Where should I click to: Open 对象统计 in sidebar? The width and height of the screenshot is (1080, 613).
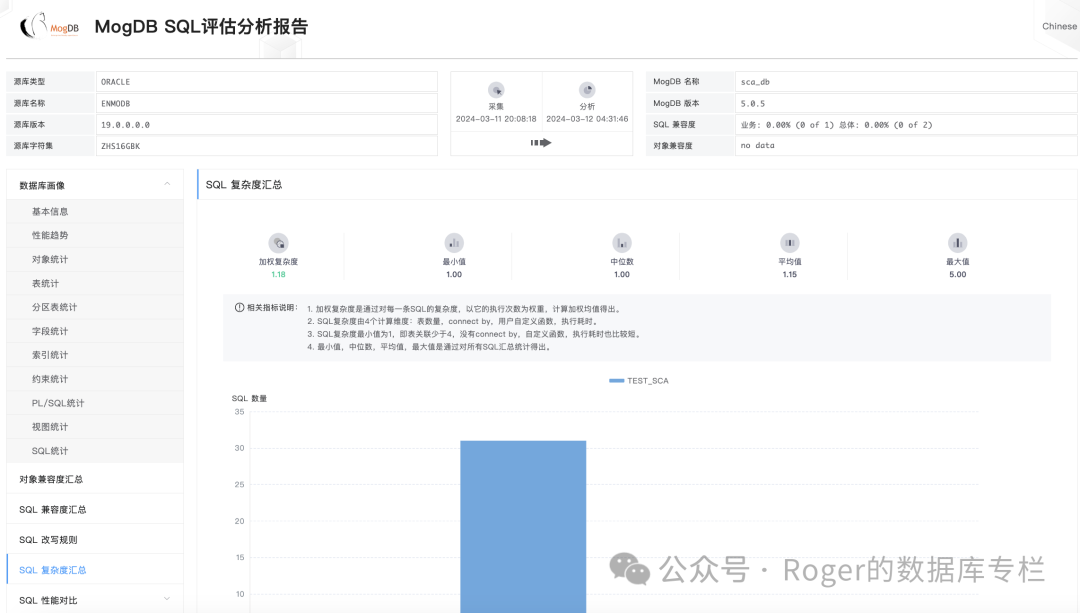point(95,259)
